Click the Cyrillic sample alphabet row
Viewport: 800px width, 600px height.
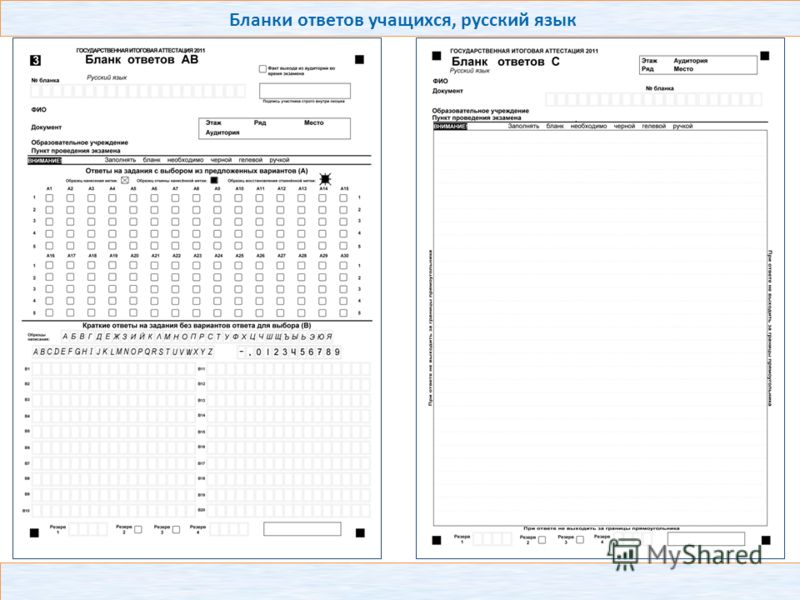coord(197,337)
